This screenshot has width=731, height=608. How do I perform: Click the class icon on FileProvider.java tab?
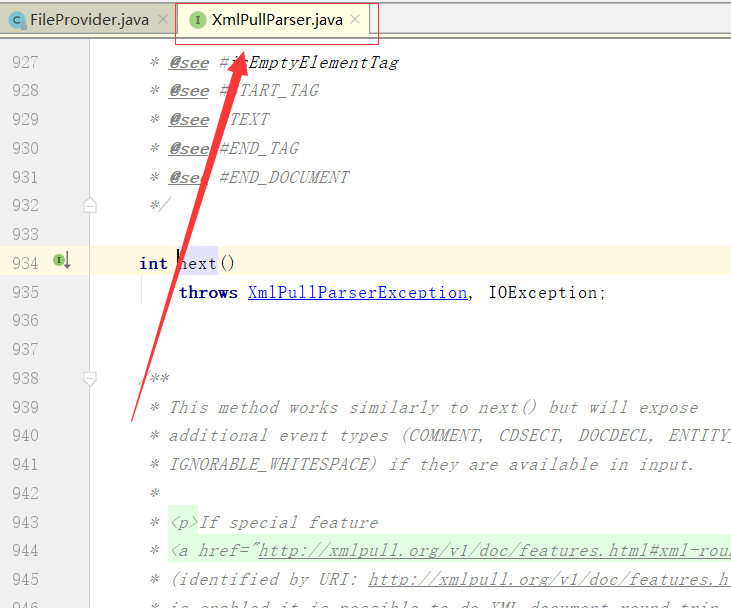point(17,21)
